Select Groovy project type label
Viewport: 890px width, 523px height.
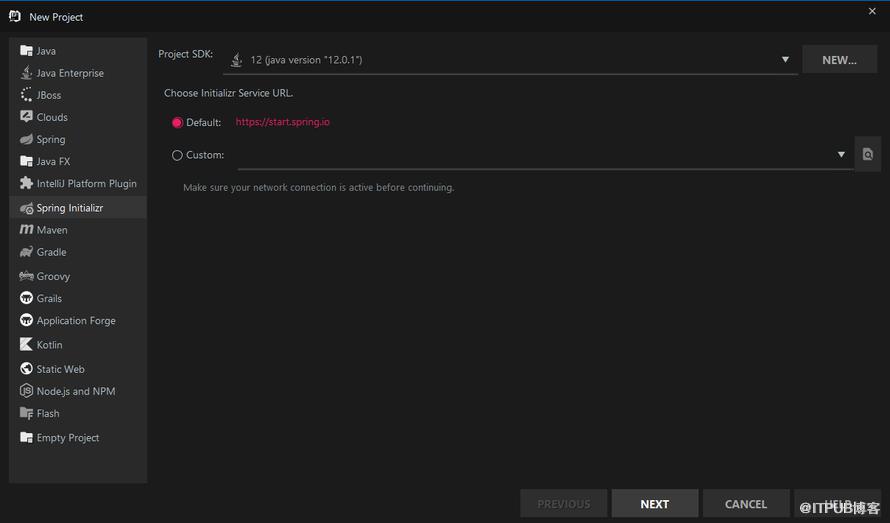53,277
